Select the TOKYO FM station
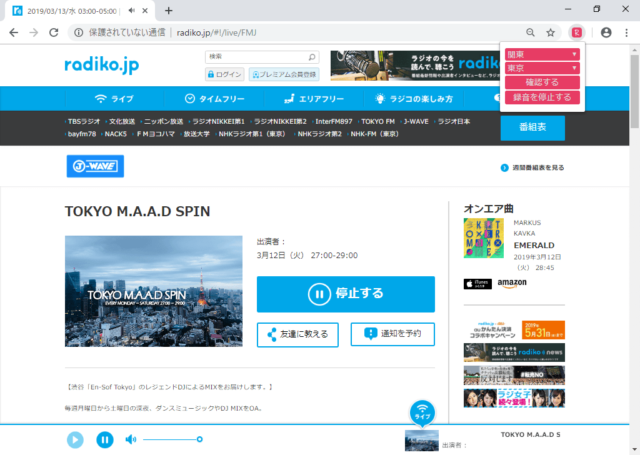This screenshot has height=455, width=640. click(378, 122)
